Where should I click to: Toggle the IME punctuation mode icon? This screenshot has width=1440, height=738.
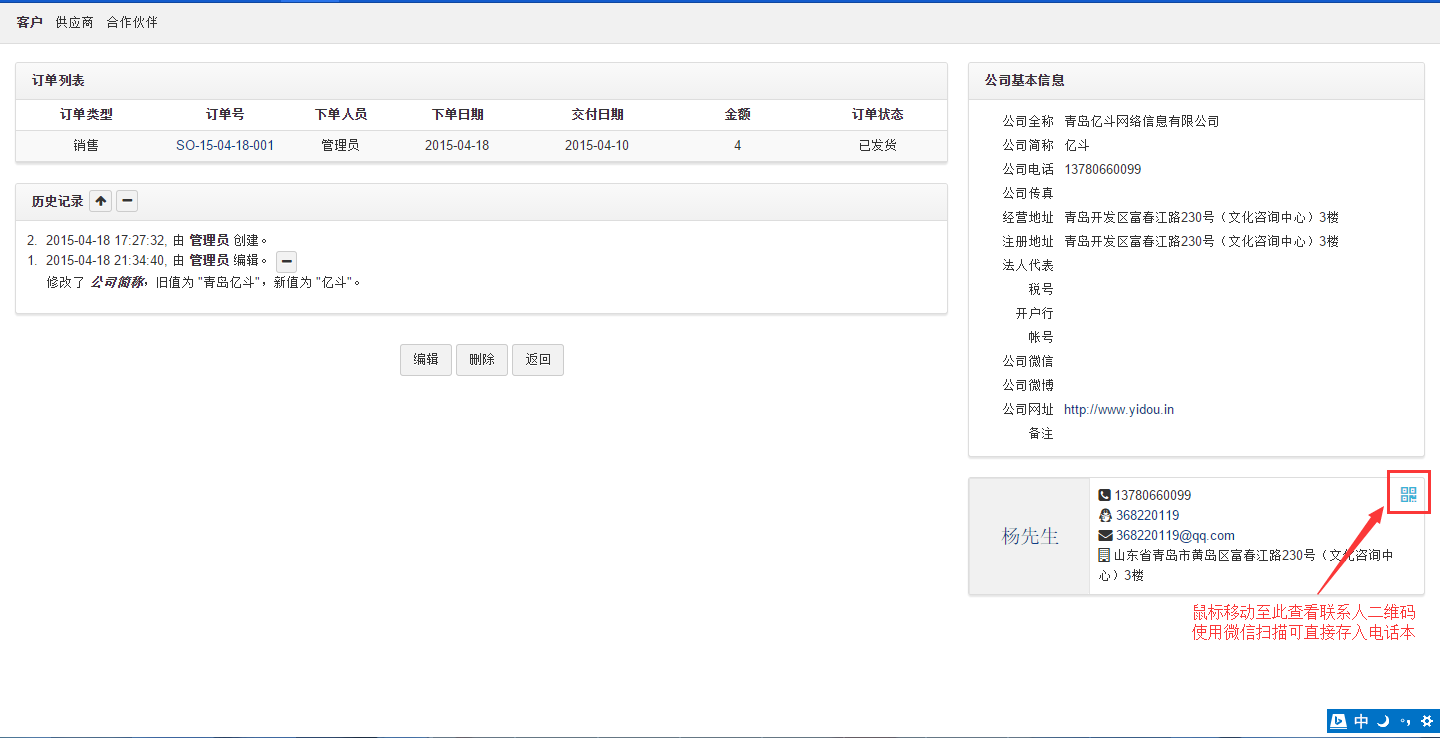point(1405,721)
